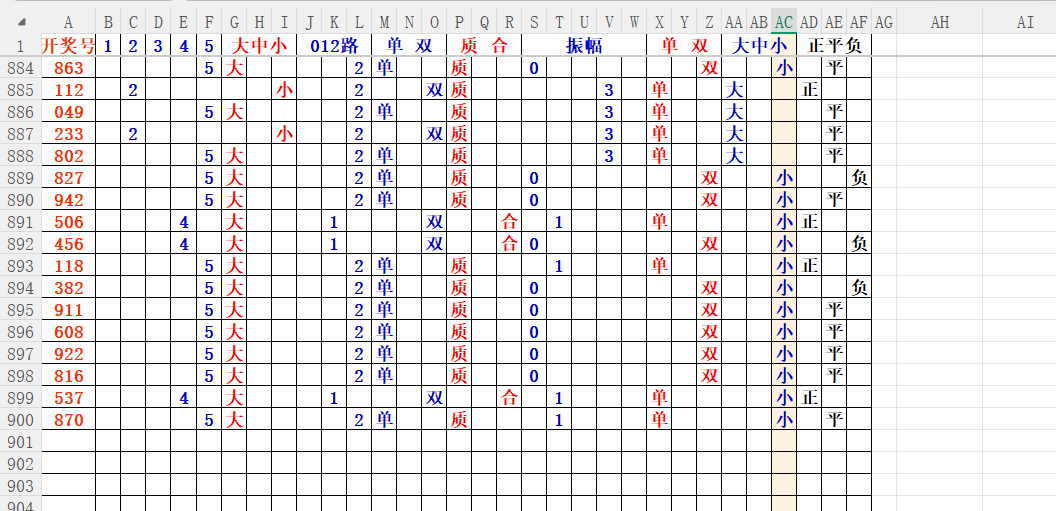1056x511 pixels.
Task: Select row 891 header
Action: click(x=20, y=222)
